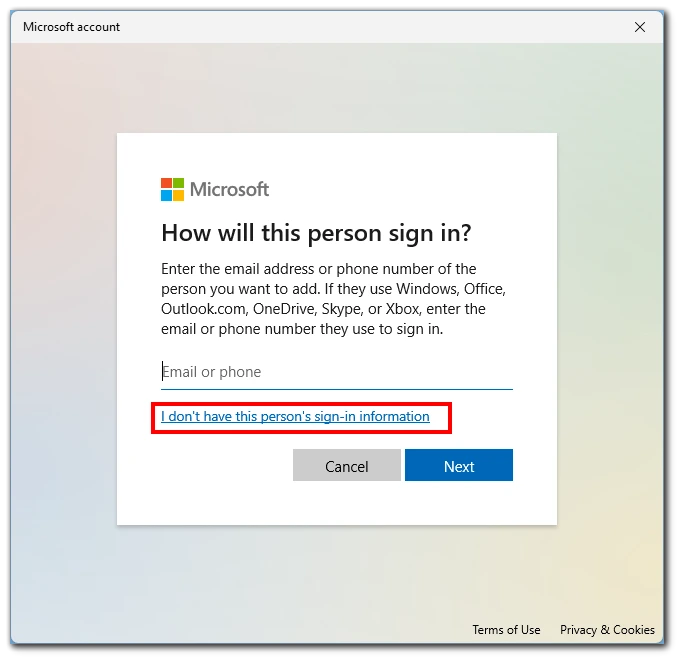Click the word "OneDrive" in the description
Viewport: 682px width, 662px height.
click(286, 309)
